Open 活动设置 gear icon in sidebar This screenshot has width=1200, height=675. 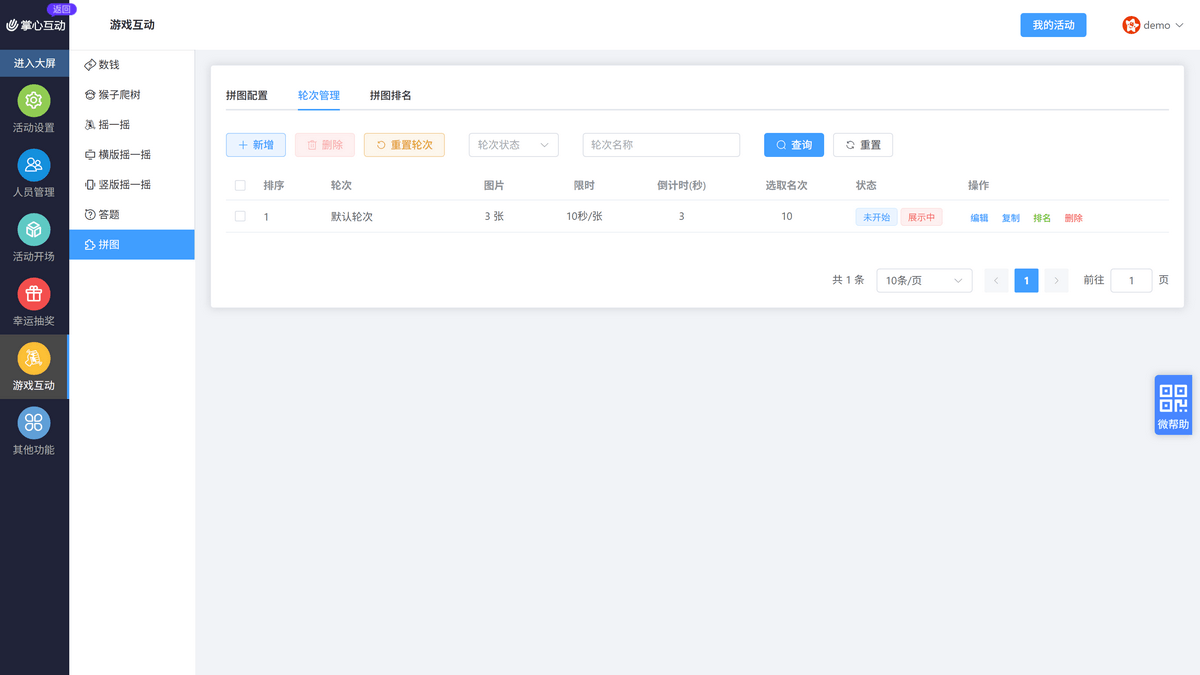tap(34, 101)
